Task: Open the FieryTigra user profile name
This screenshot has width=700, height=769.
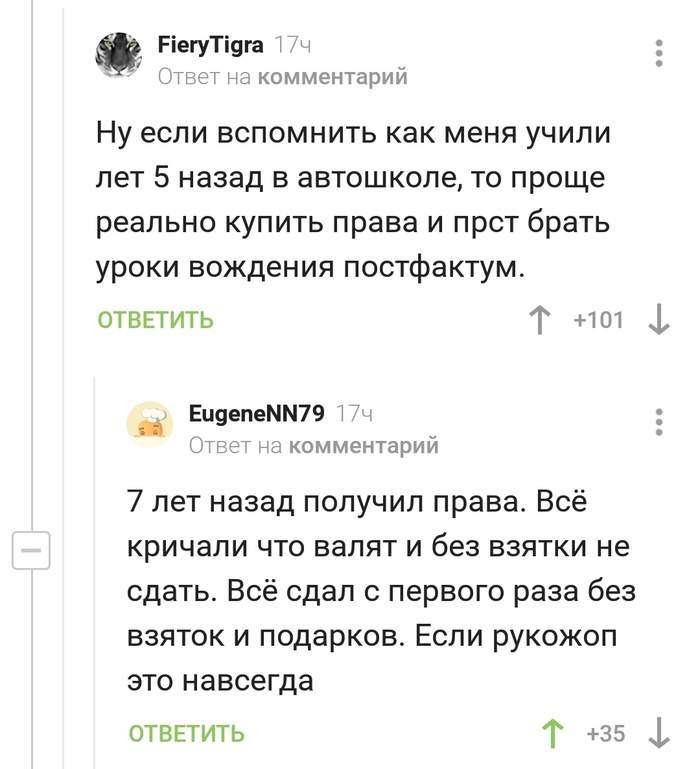Action: click(x=210, y=44)
